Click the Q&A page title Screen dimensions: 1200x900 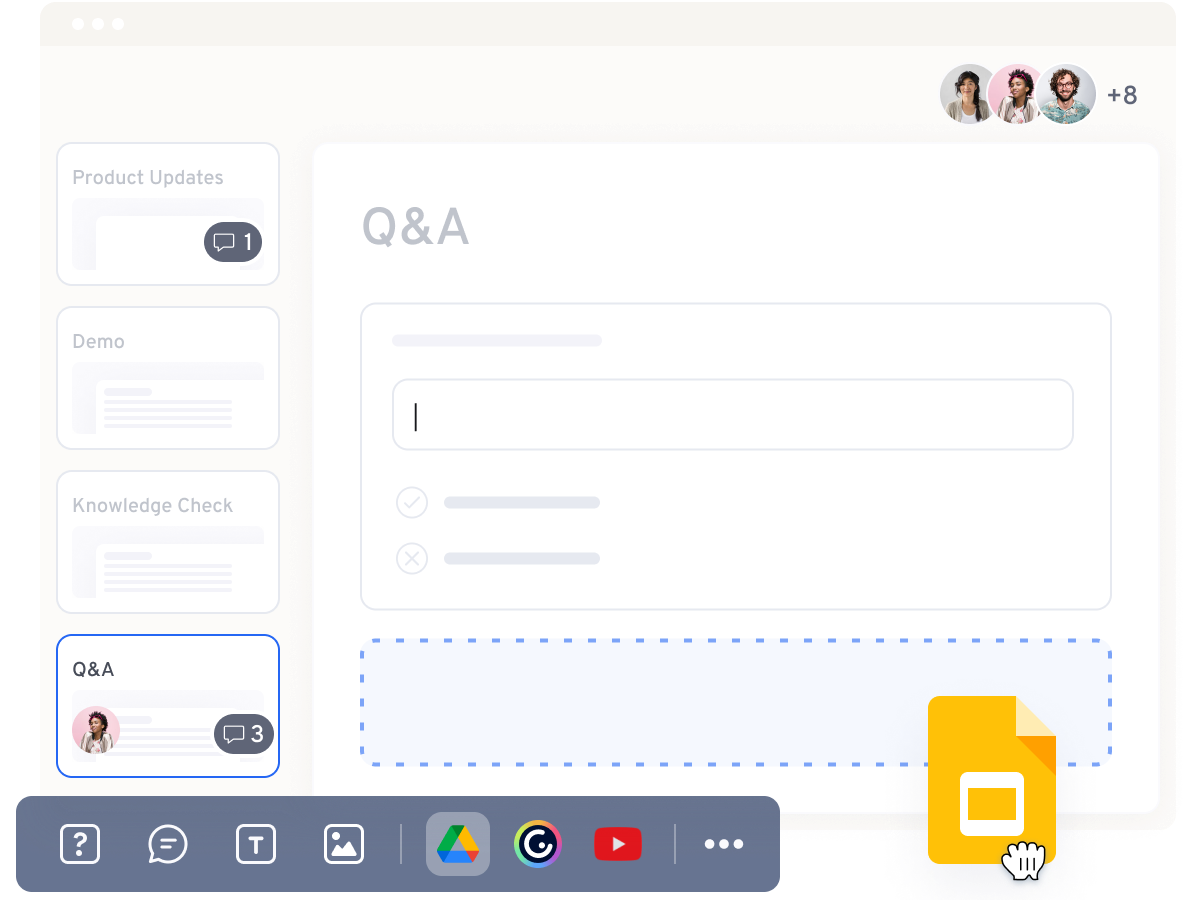pyautogui.click(x=417, y=228)
